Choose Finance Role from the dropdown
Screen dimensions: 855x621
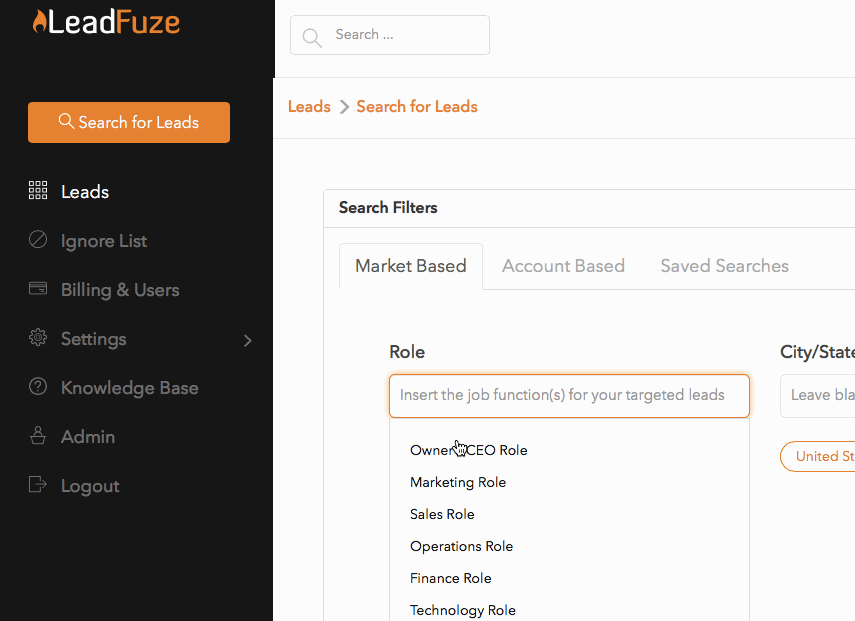pyautogui.click(x=450, y=578)
